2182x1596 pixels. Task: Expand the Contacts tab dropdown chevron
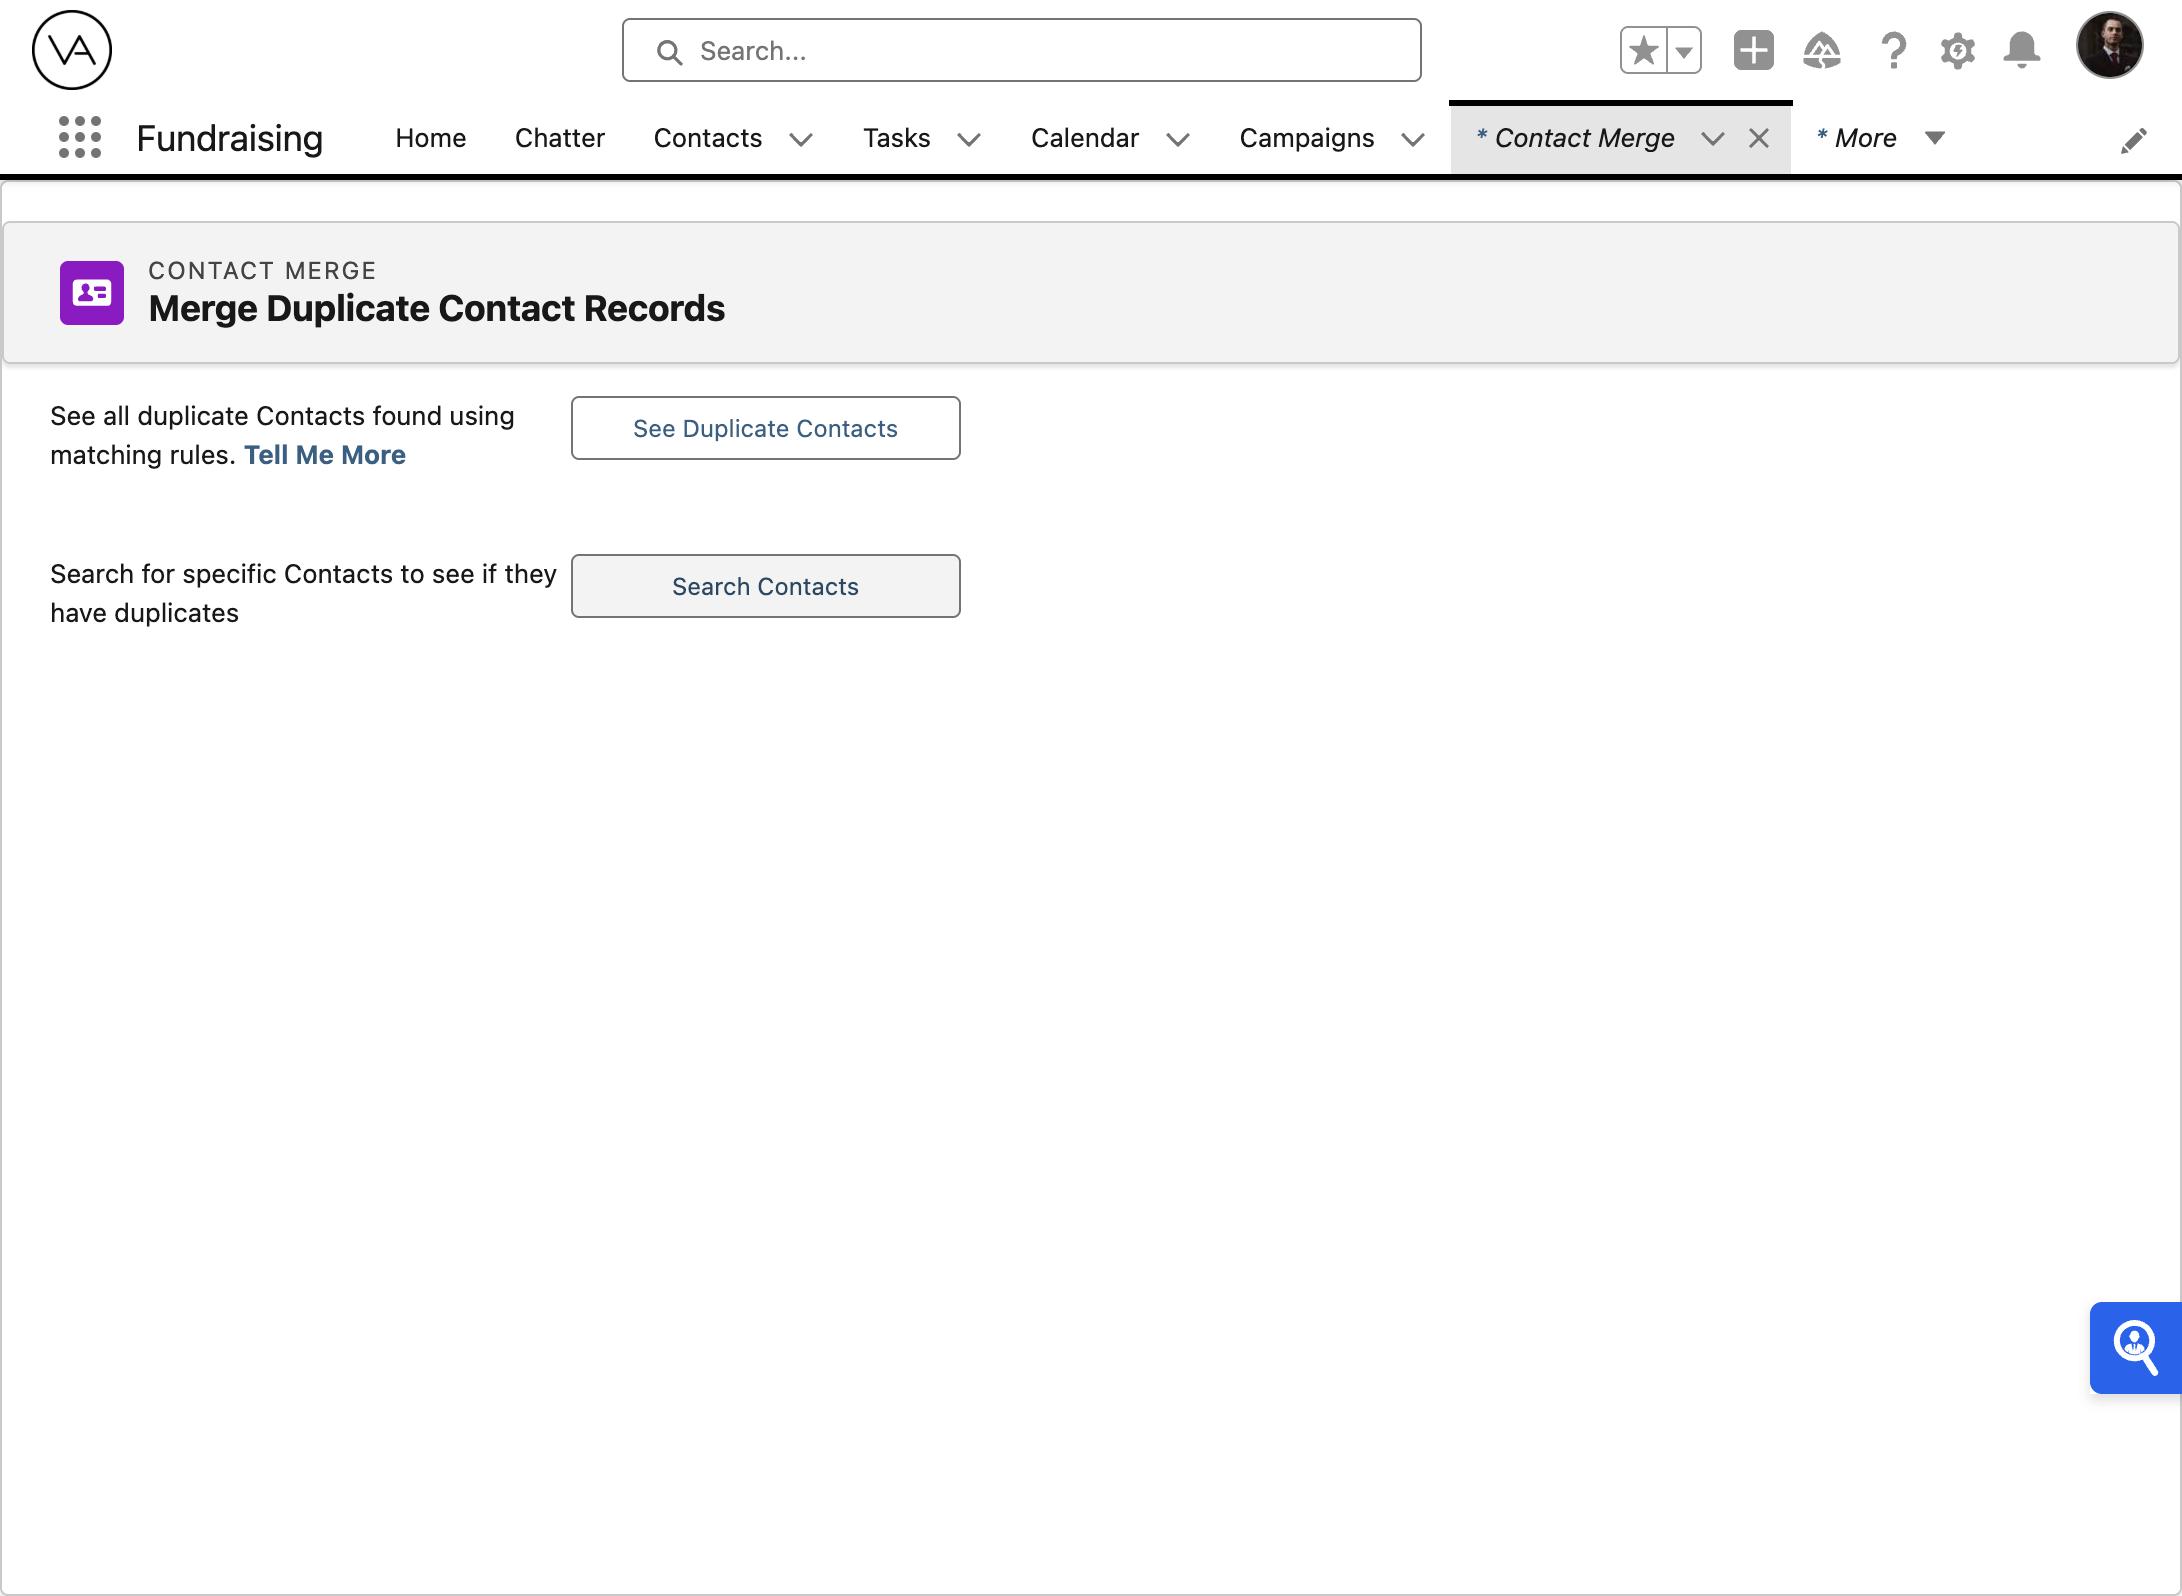[801, 139]
